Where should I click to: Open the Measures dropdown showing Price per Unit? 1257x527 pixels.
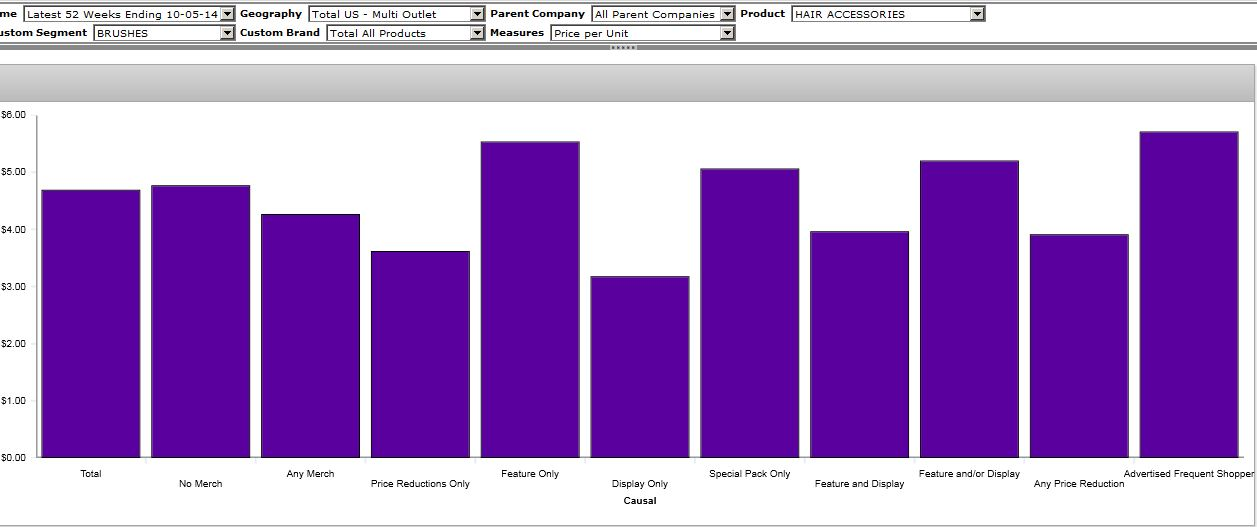[x=727, y=33]
